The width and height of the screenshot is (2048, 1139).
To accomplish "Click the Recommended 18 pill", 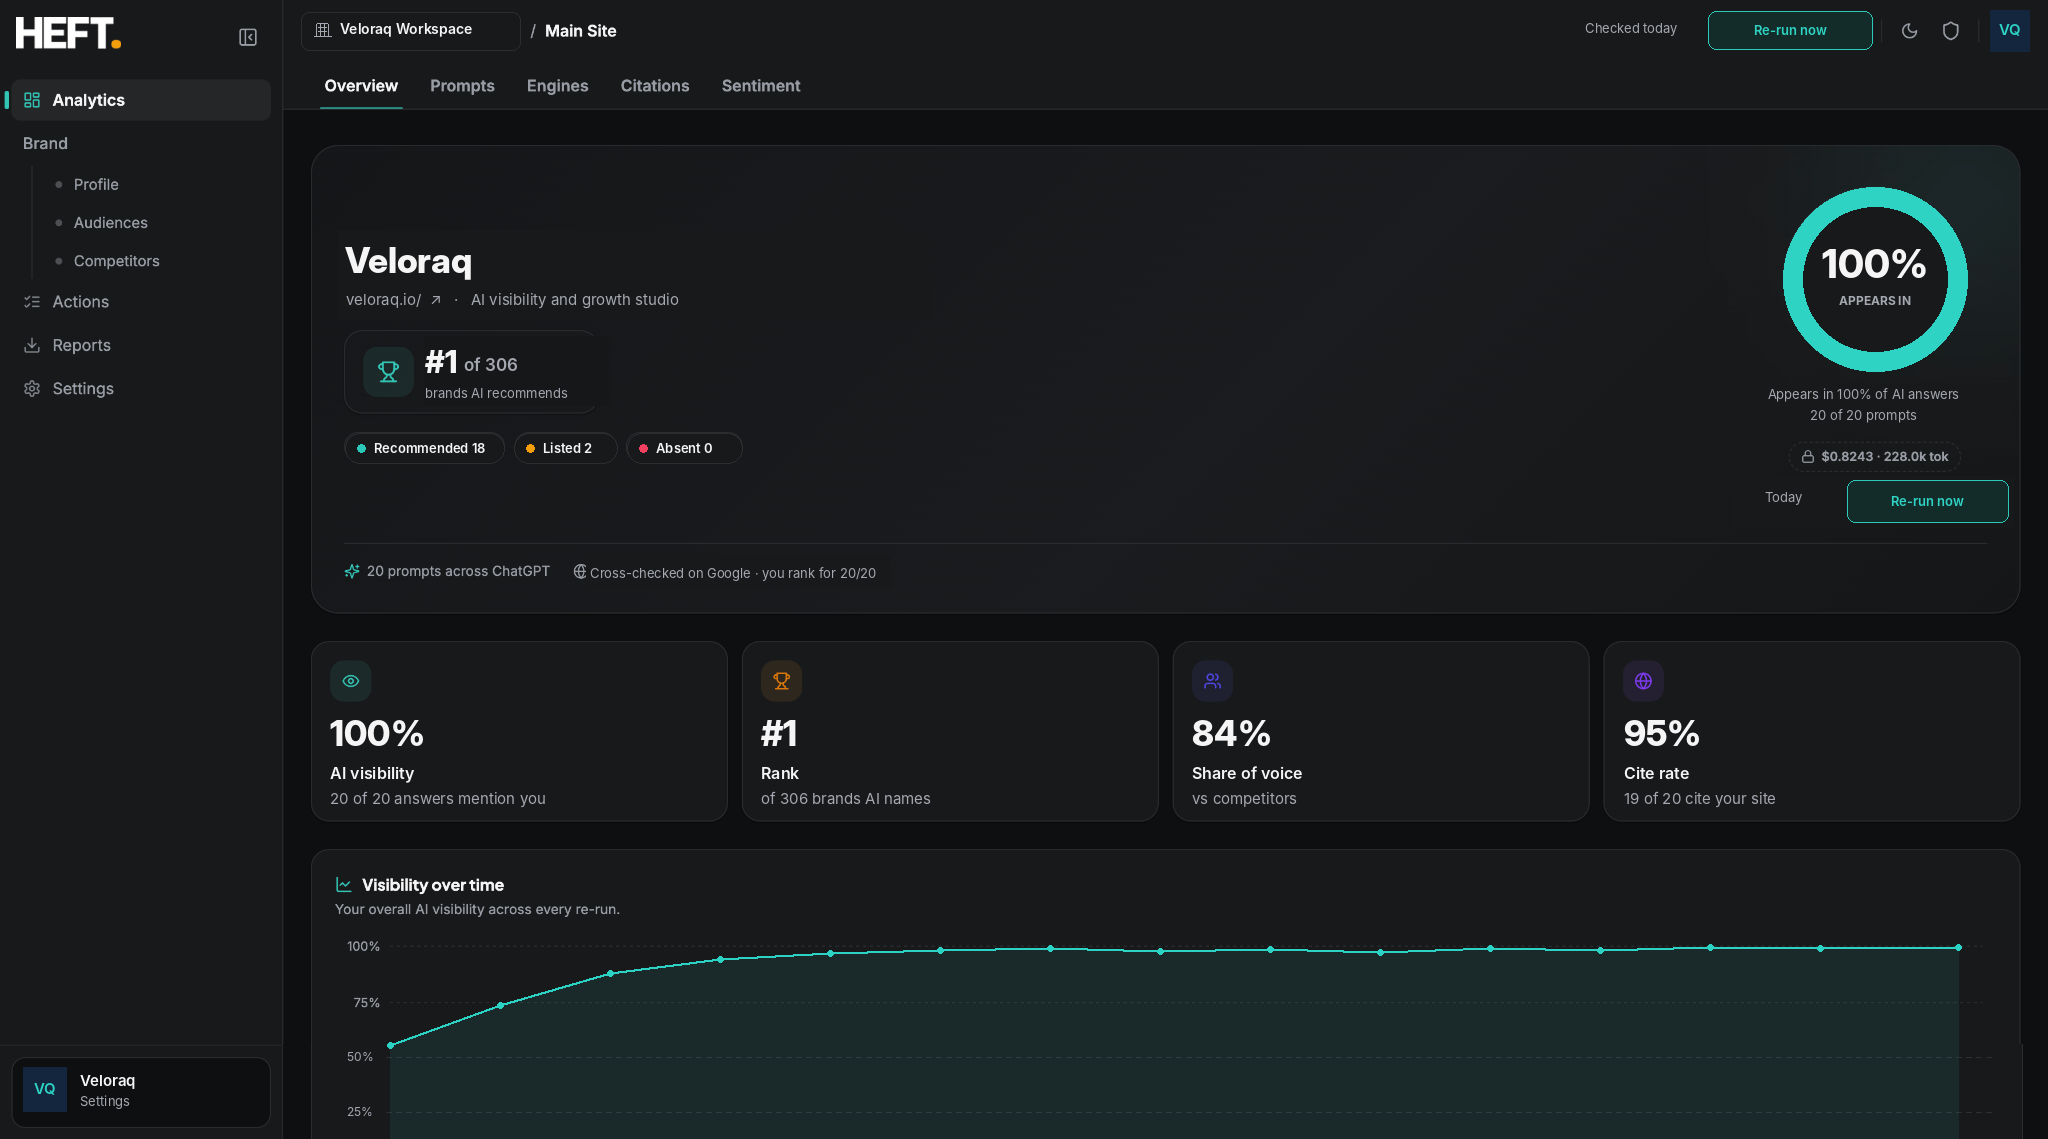I will [424, 448].
